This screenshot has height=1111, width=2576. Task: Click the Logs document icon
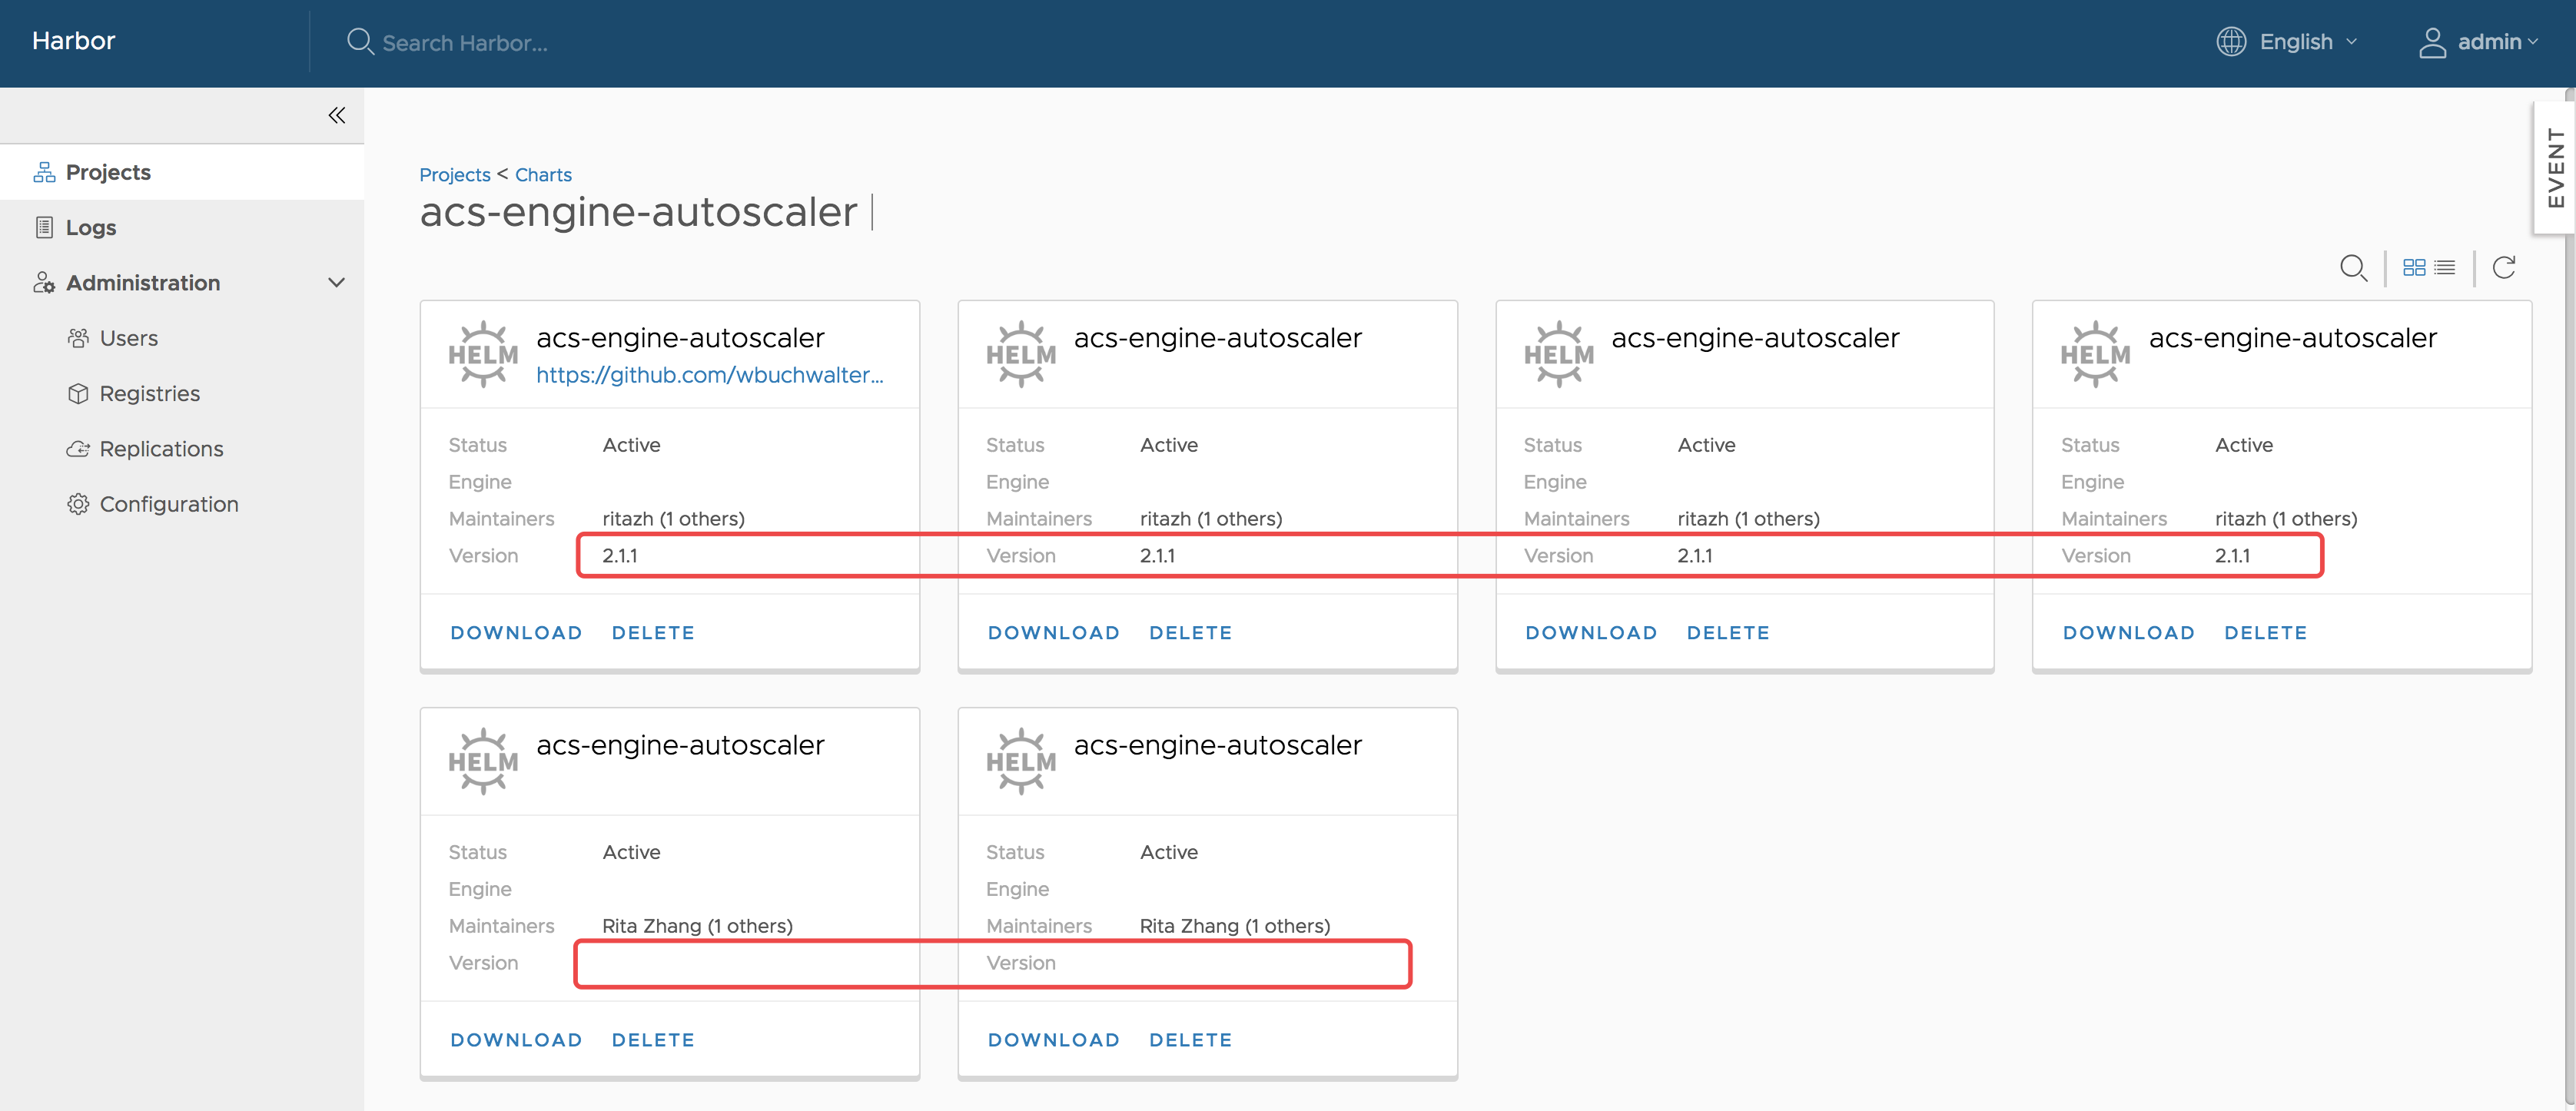[x=44, y=227]
